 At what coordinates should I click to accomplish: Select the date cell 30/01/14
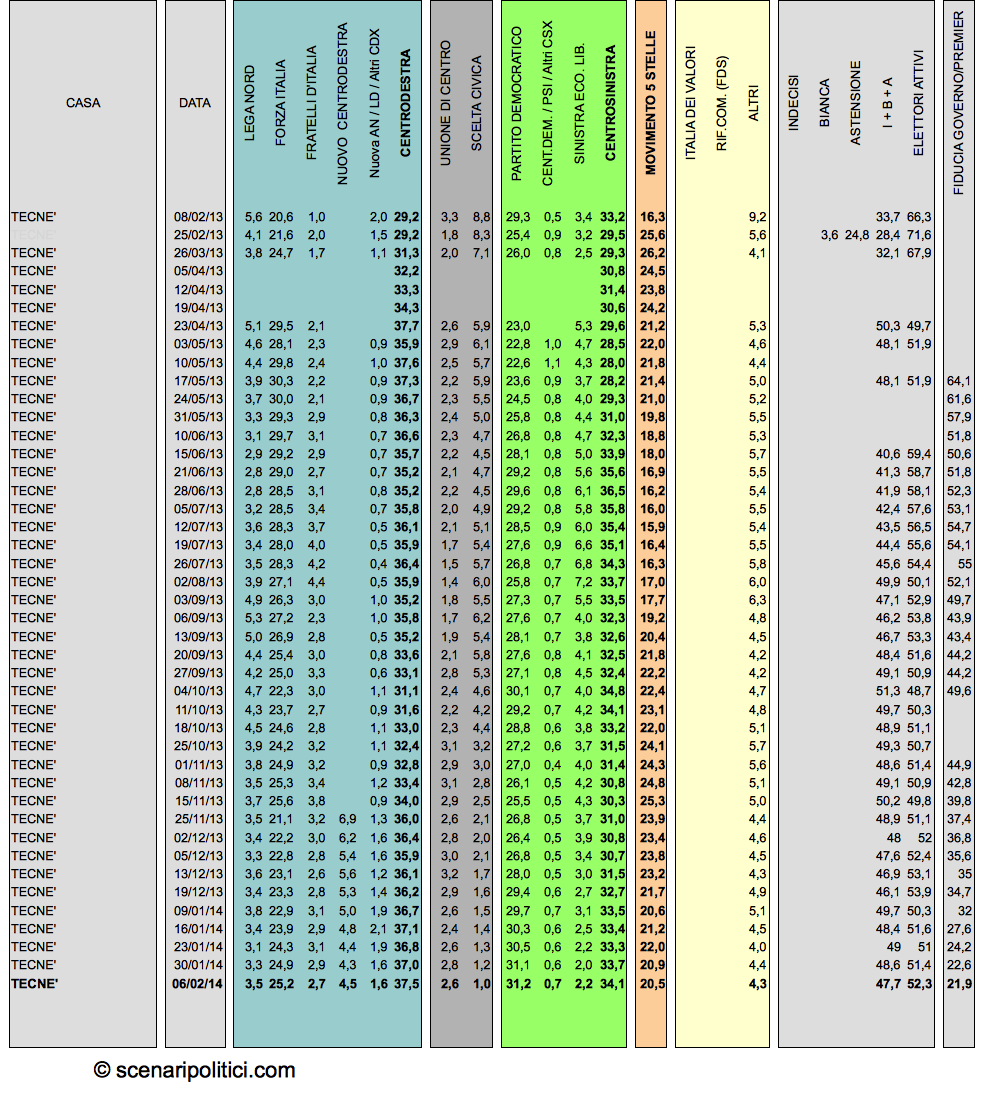point(198,965)
